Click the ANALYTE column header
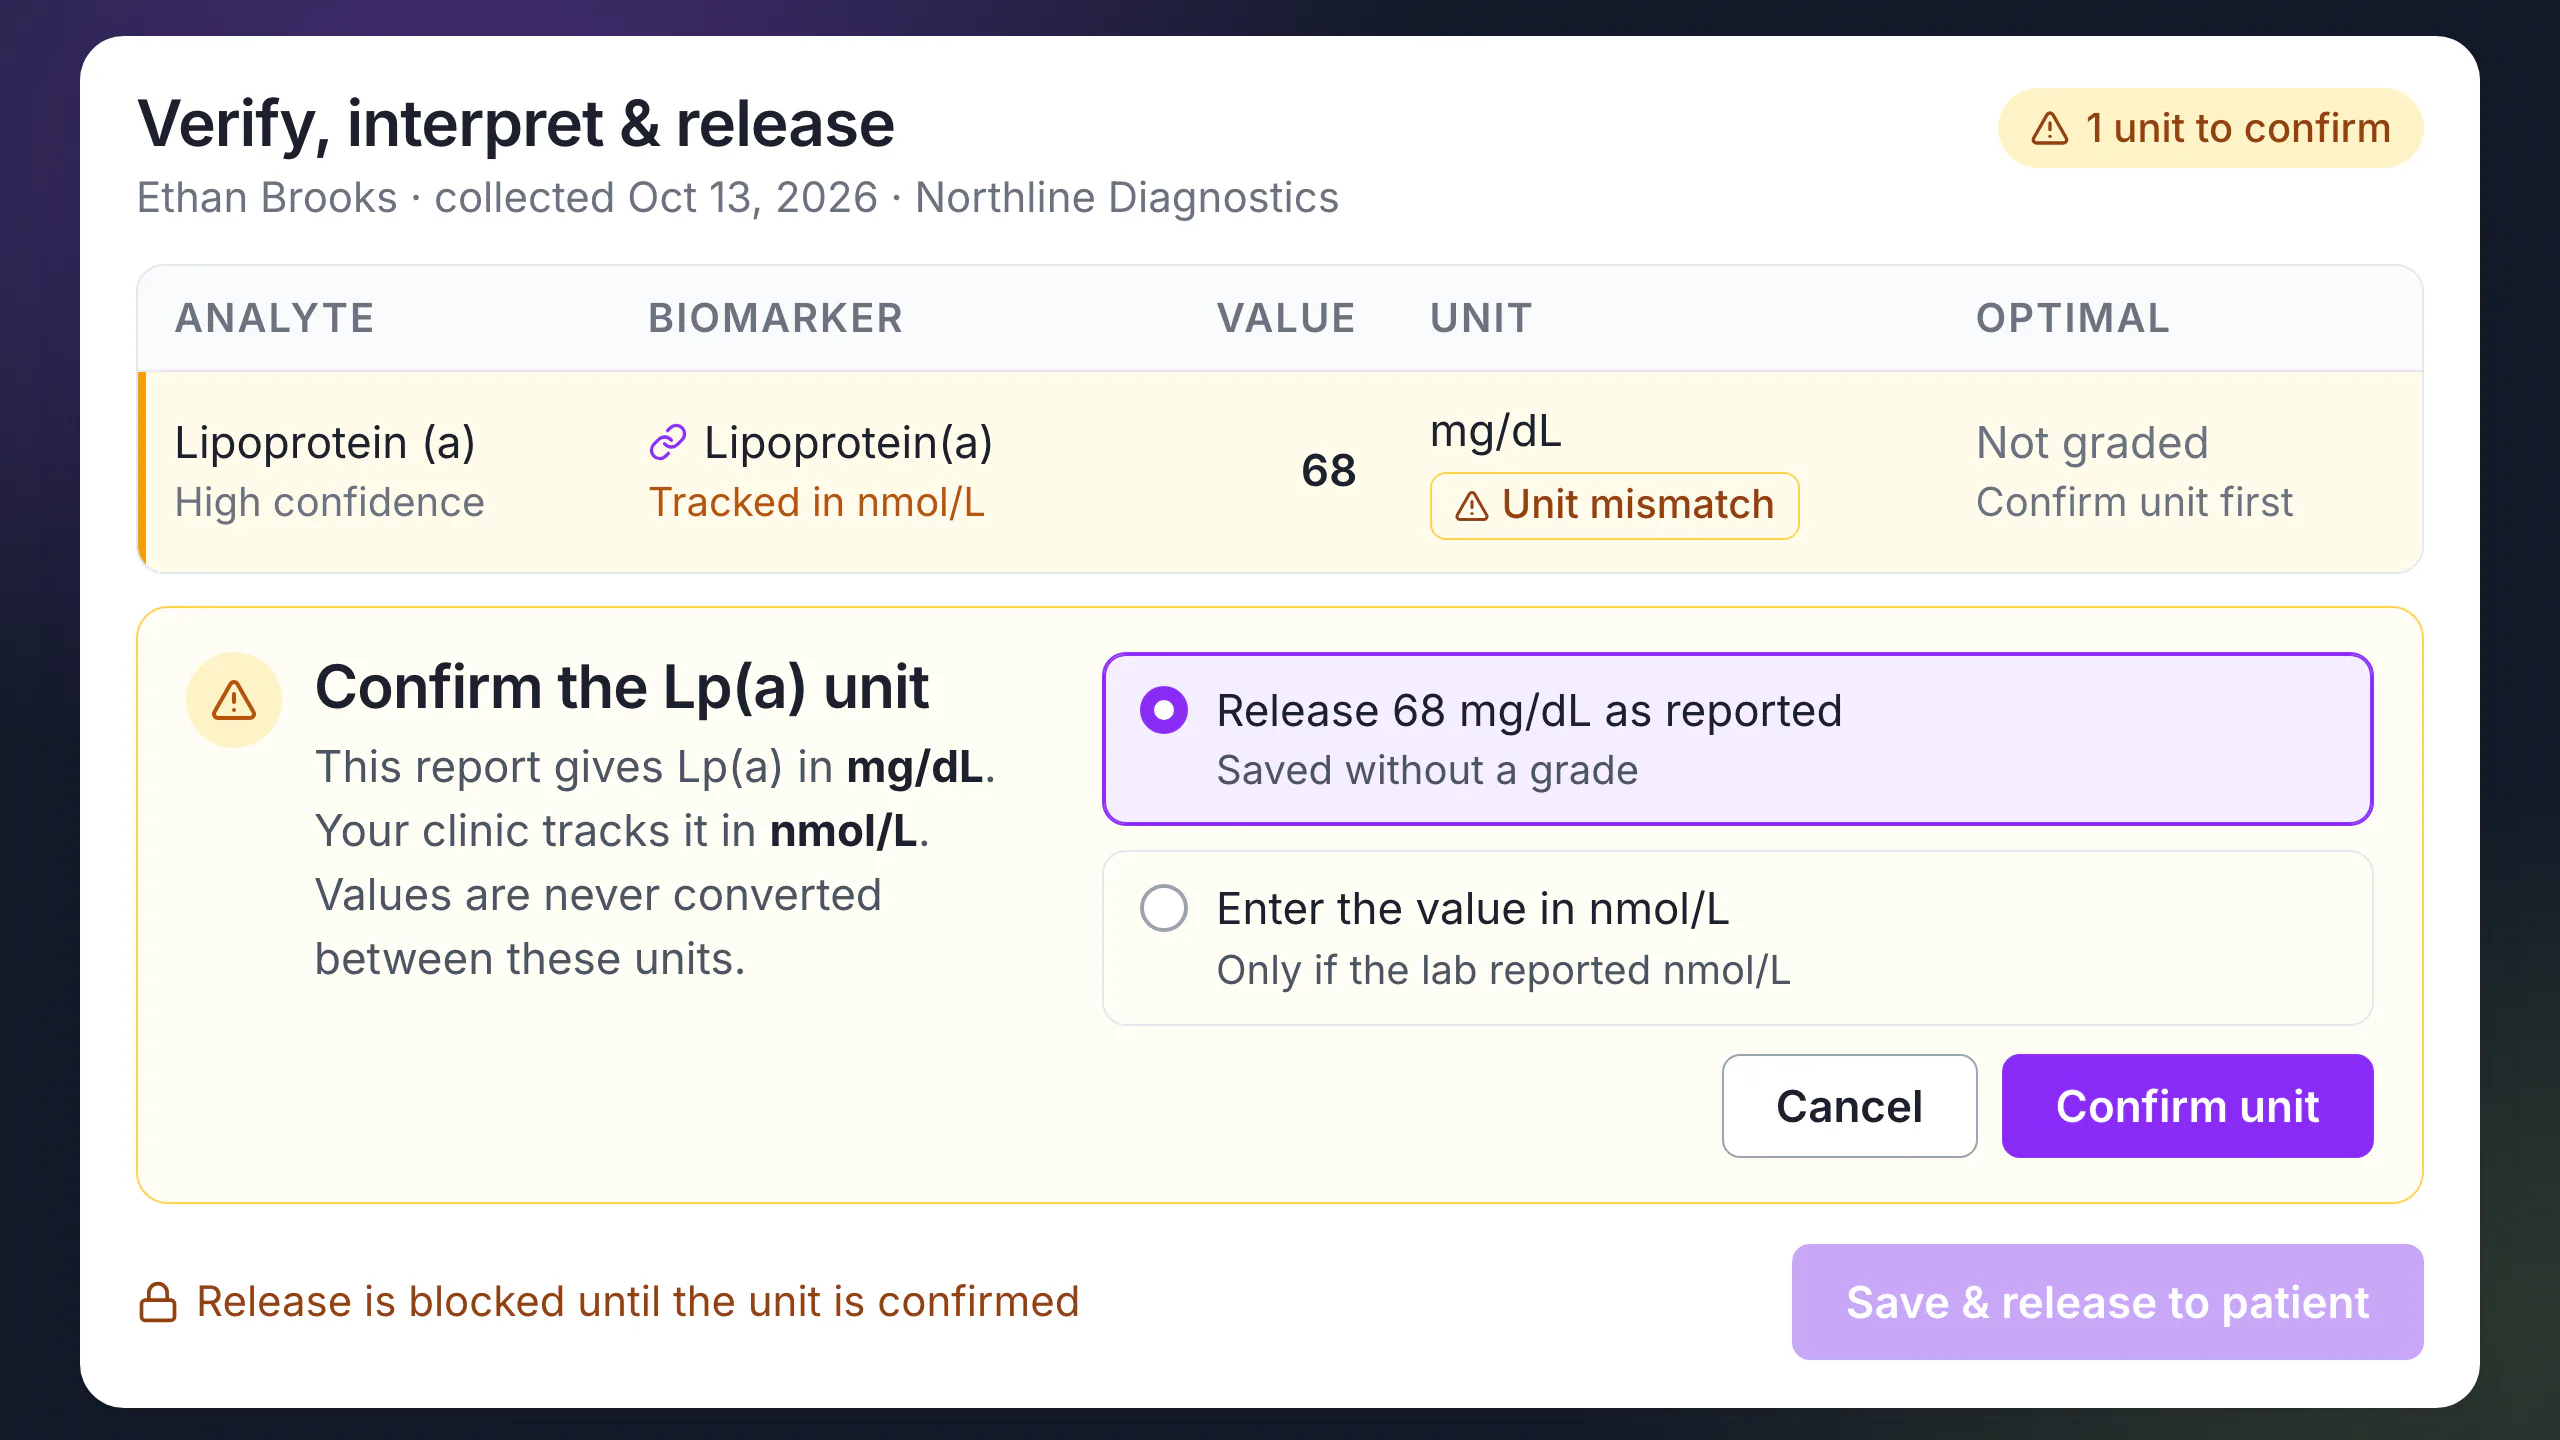2560x1440 pixels. 275,318
